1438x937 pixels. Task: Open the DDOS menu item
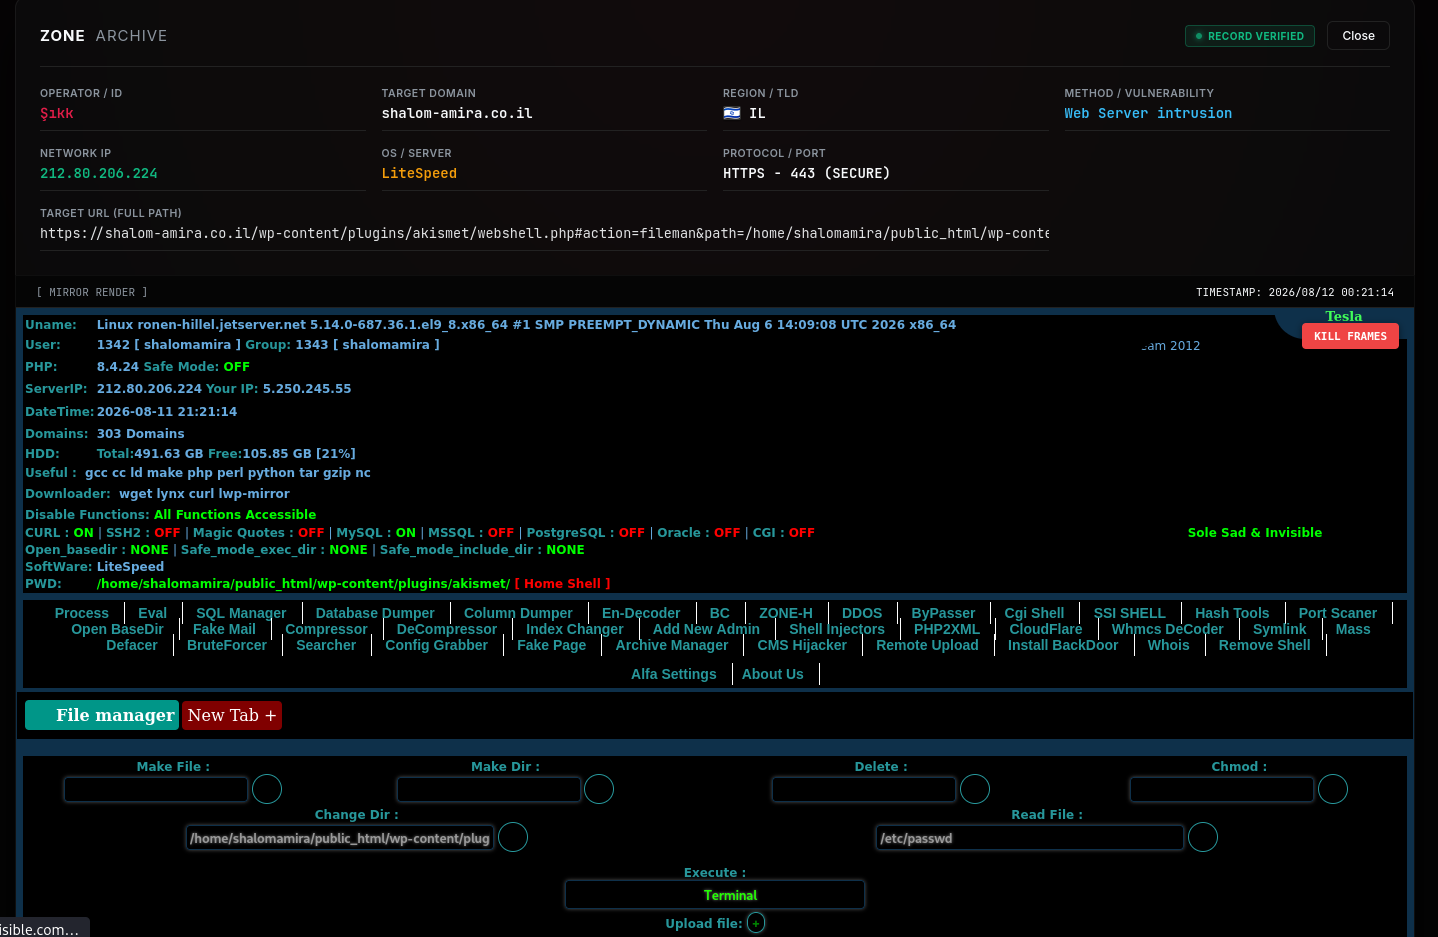pos(862,613)
